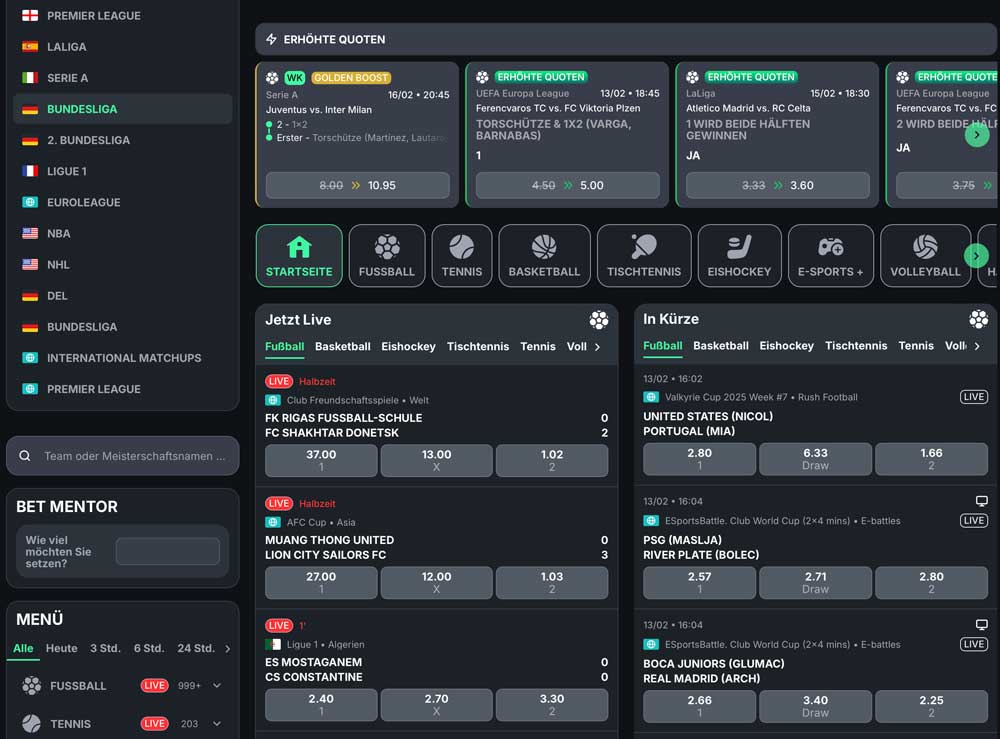Click the stream monitor icon for Boca Juniors
The width and height of the screenshot is (1000, 739).
pos(982,625)
